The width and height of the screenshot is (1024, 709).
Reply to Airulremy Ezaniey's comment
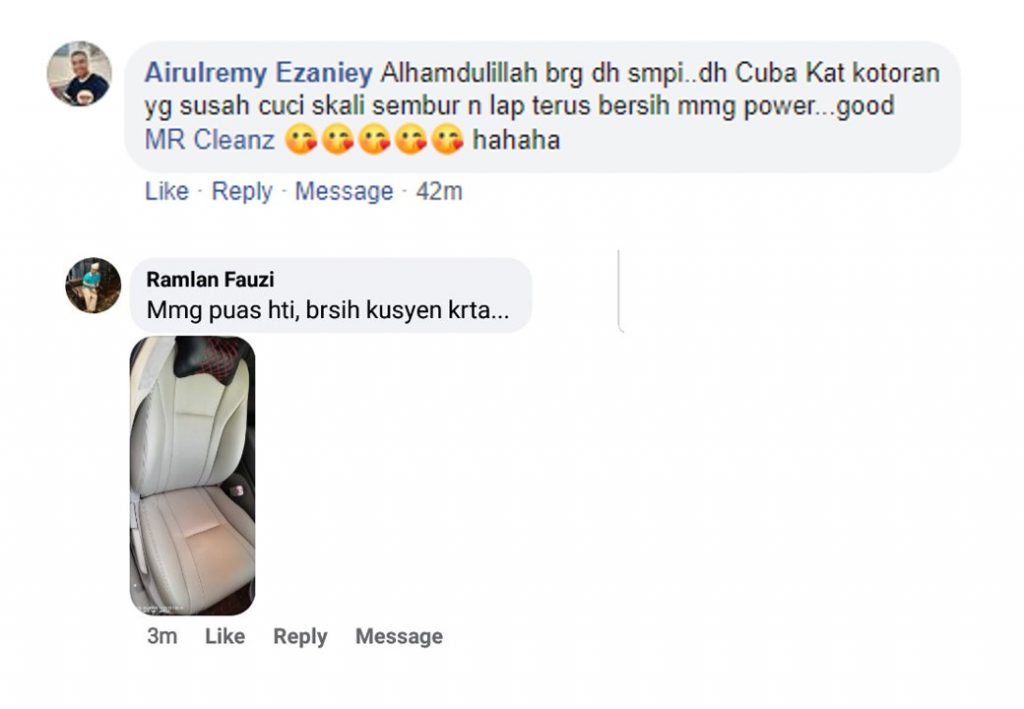pyautogui.click(x=242, y=191)
